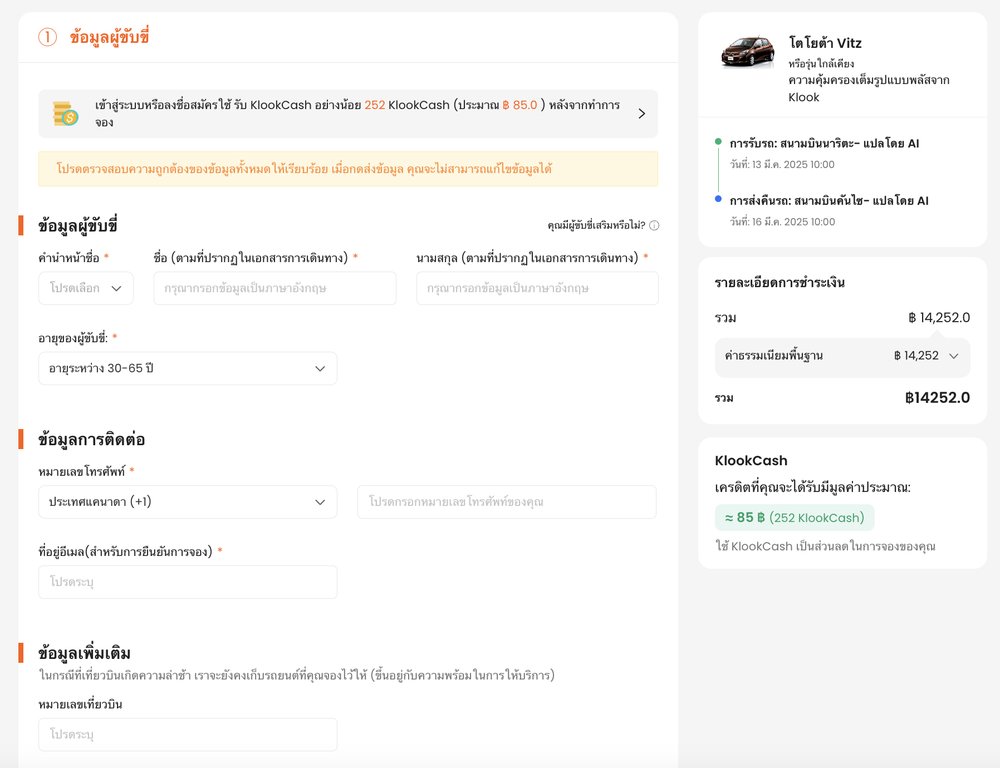Screen dimensions: 1000x768
Task: Click the green 85 ฿ KlookCash badge
Action: (x=794, y=517)
